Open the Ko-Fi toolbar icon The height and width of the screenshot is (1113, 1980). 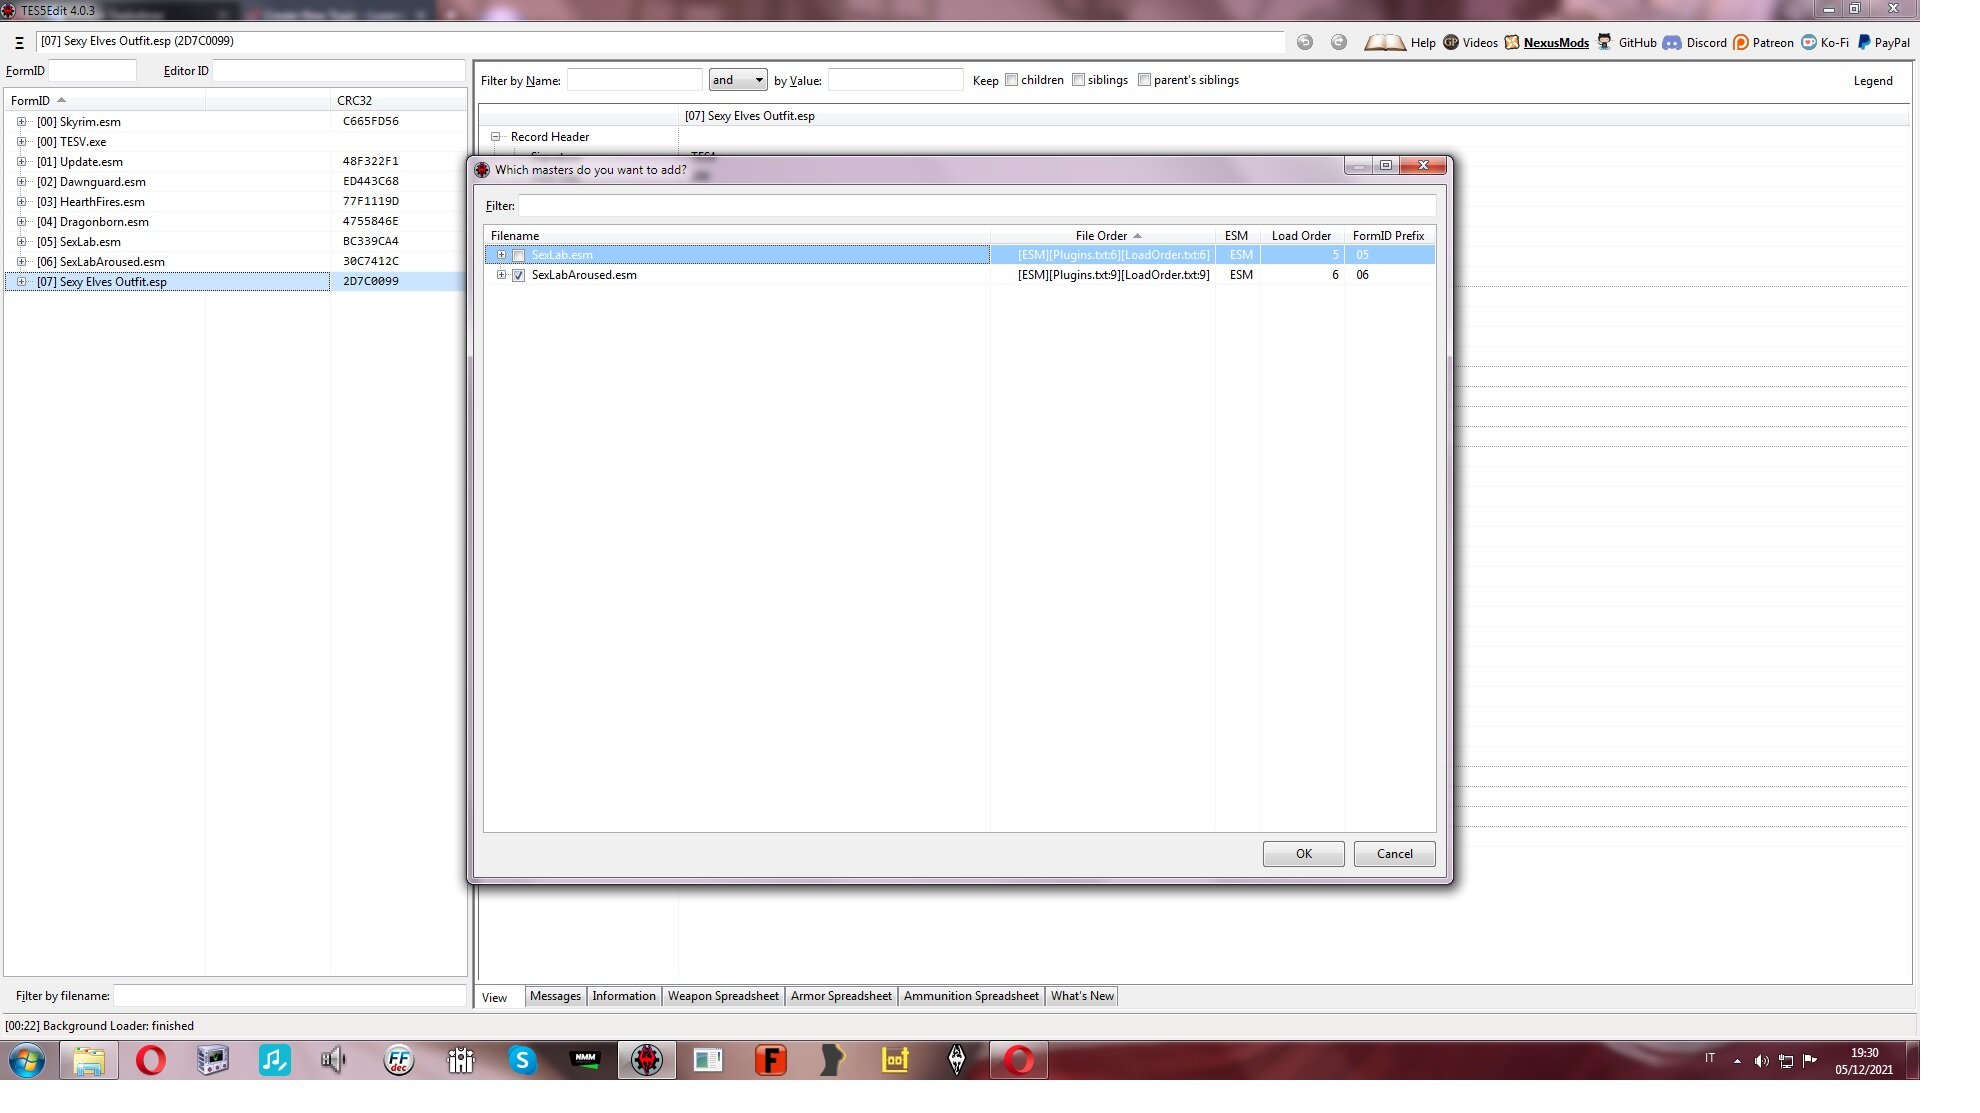pyautogui.click(x=1809, y=42)
